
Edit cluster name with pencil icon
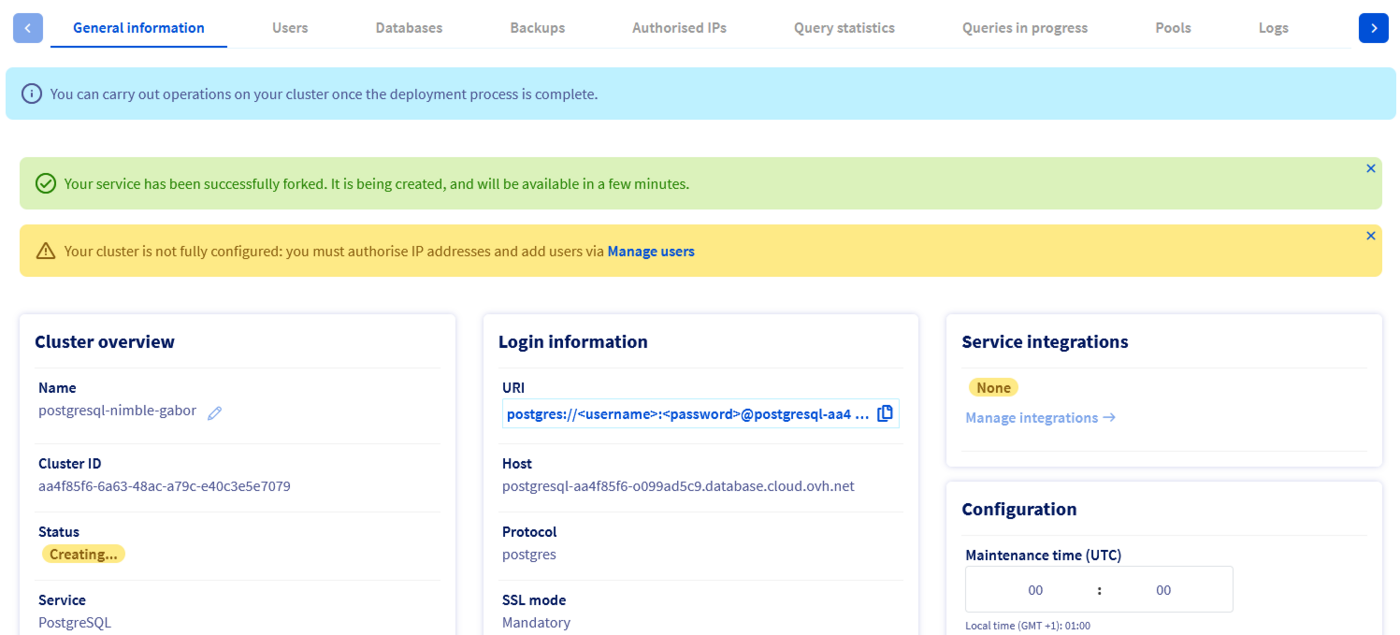tap(214, 412)
